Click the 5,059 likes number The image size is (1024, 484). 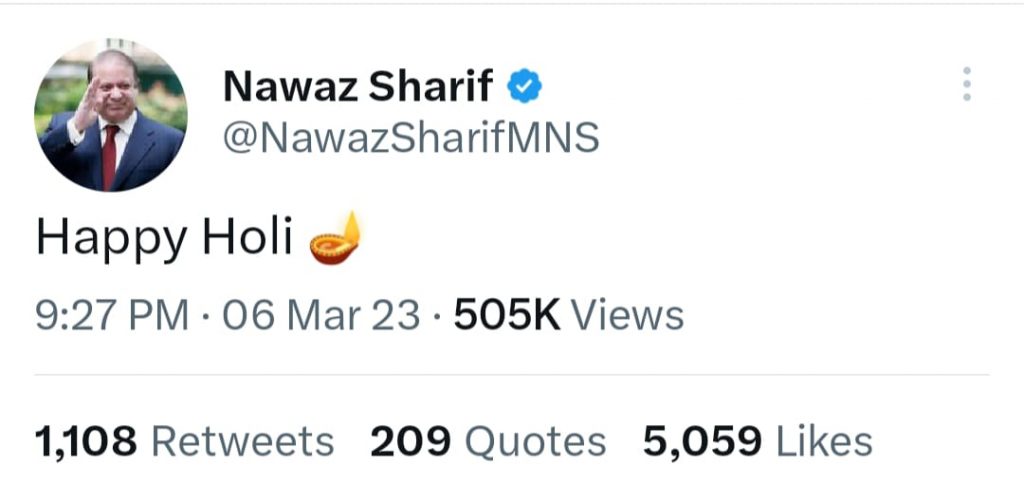click(702, 442)
